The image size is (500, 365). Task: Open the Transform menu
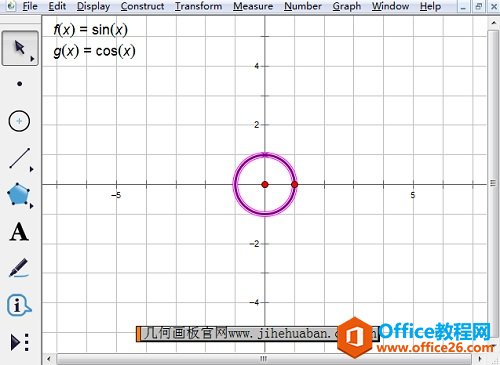tap(198, 6)
